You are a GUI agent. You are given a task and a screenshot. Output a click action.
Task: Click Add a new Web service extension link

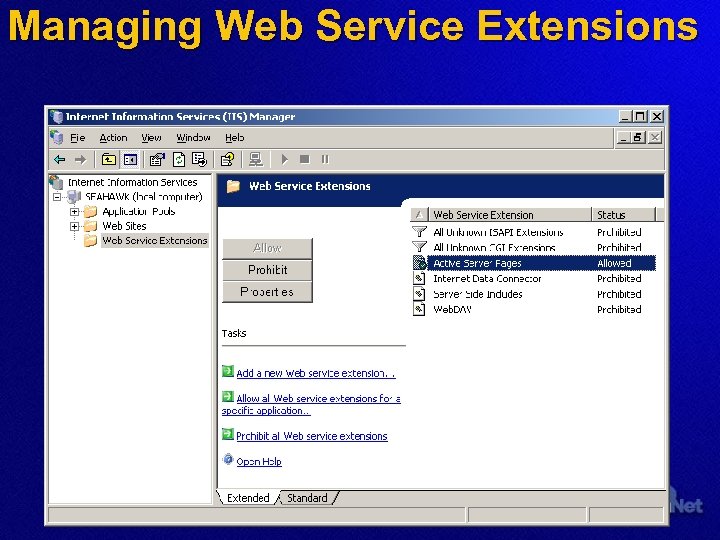[x=315, y=373]
